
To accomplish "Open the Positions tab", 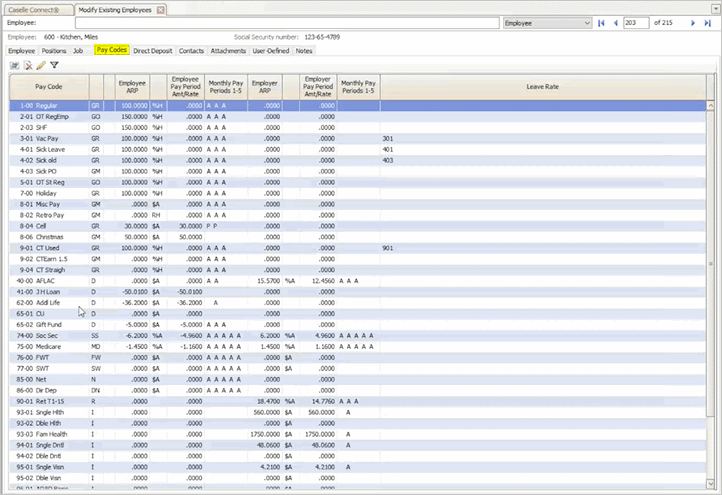I will (x=54, y=49).
